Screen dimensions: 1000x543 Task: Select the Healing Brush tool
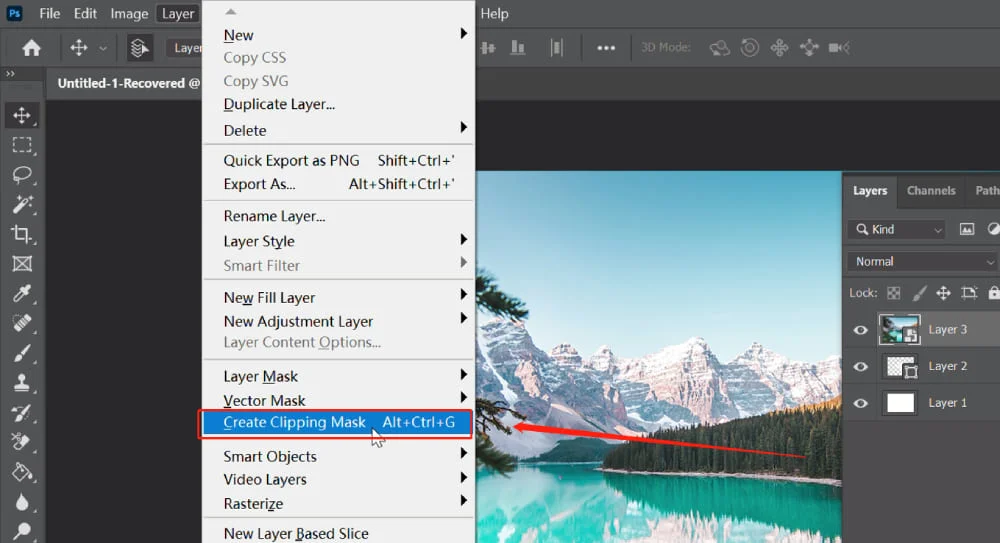point(22,323)
